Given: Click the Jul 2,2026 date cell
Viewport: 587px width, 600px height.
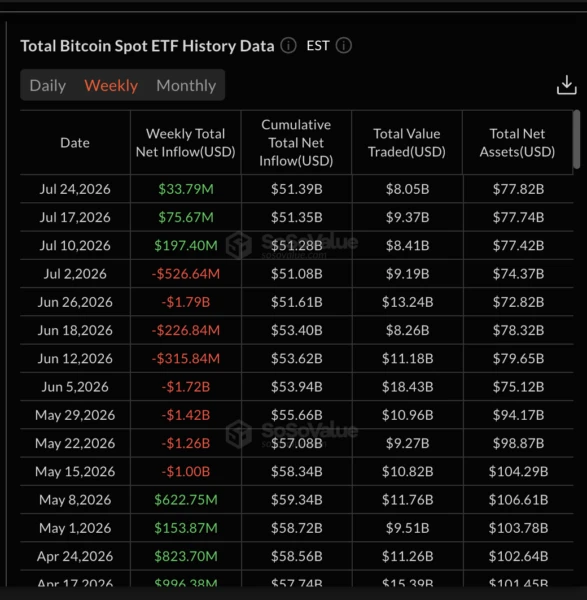Looking at the screenshot, I should click(75, 274).
